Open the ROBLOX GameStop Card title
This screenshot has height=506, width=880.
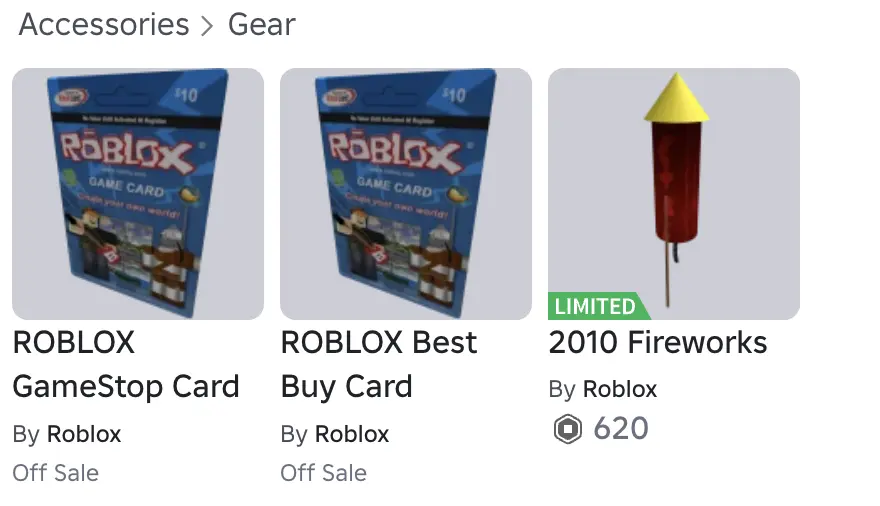[126, 365]
